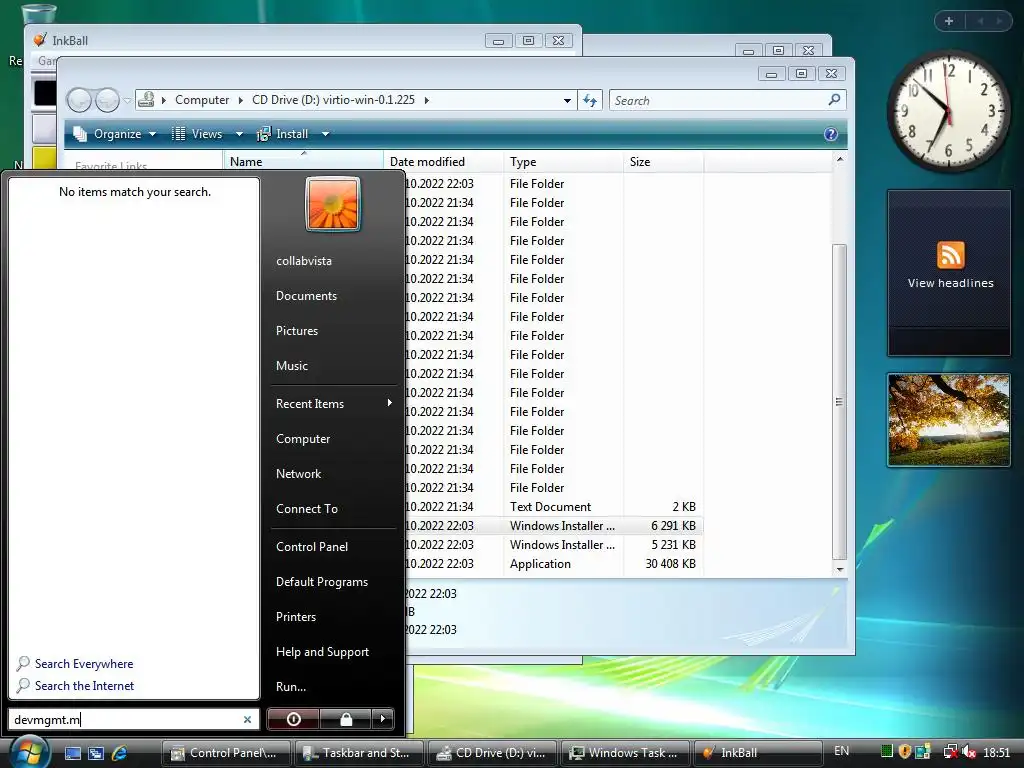Open the Organize dropdown menu
This screenshot has height=768, width=1024.
pos(115,134)
